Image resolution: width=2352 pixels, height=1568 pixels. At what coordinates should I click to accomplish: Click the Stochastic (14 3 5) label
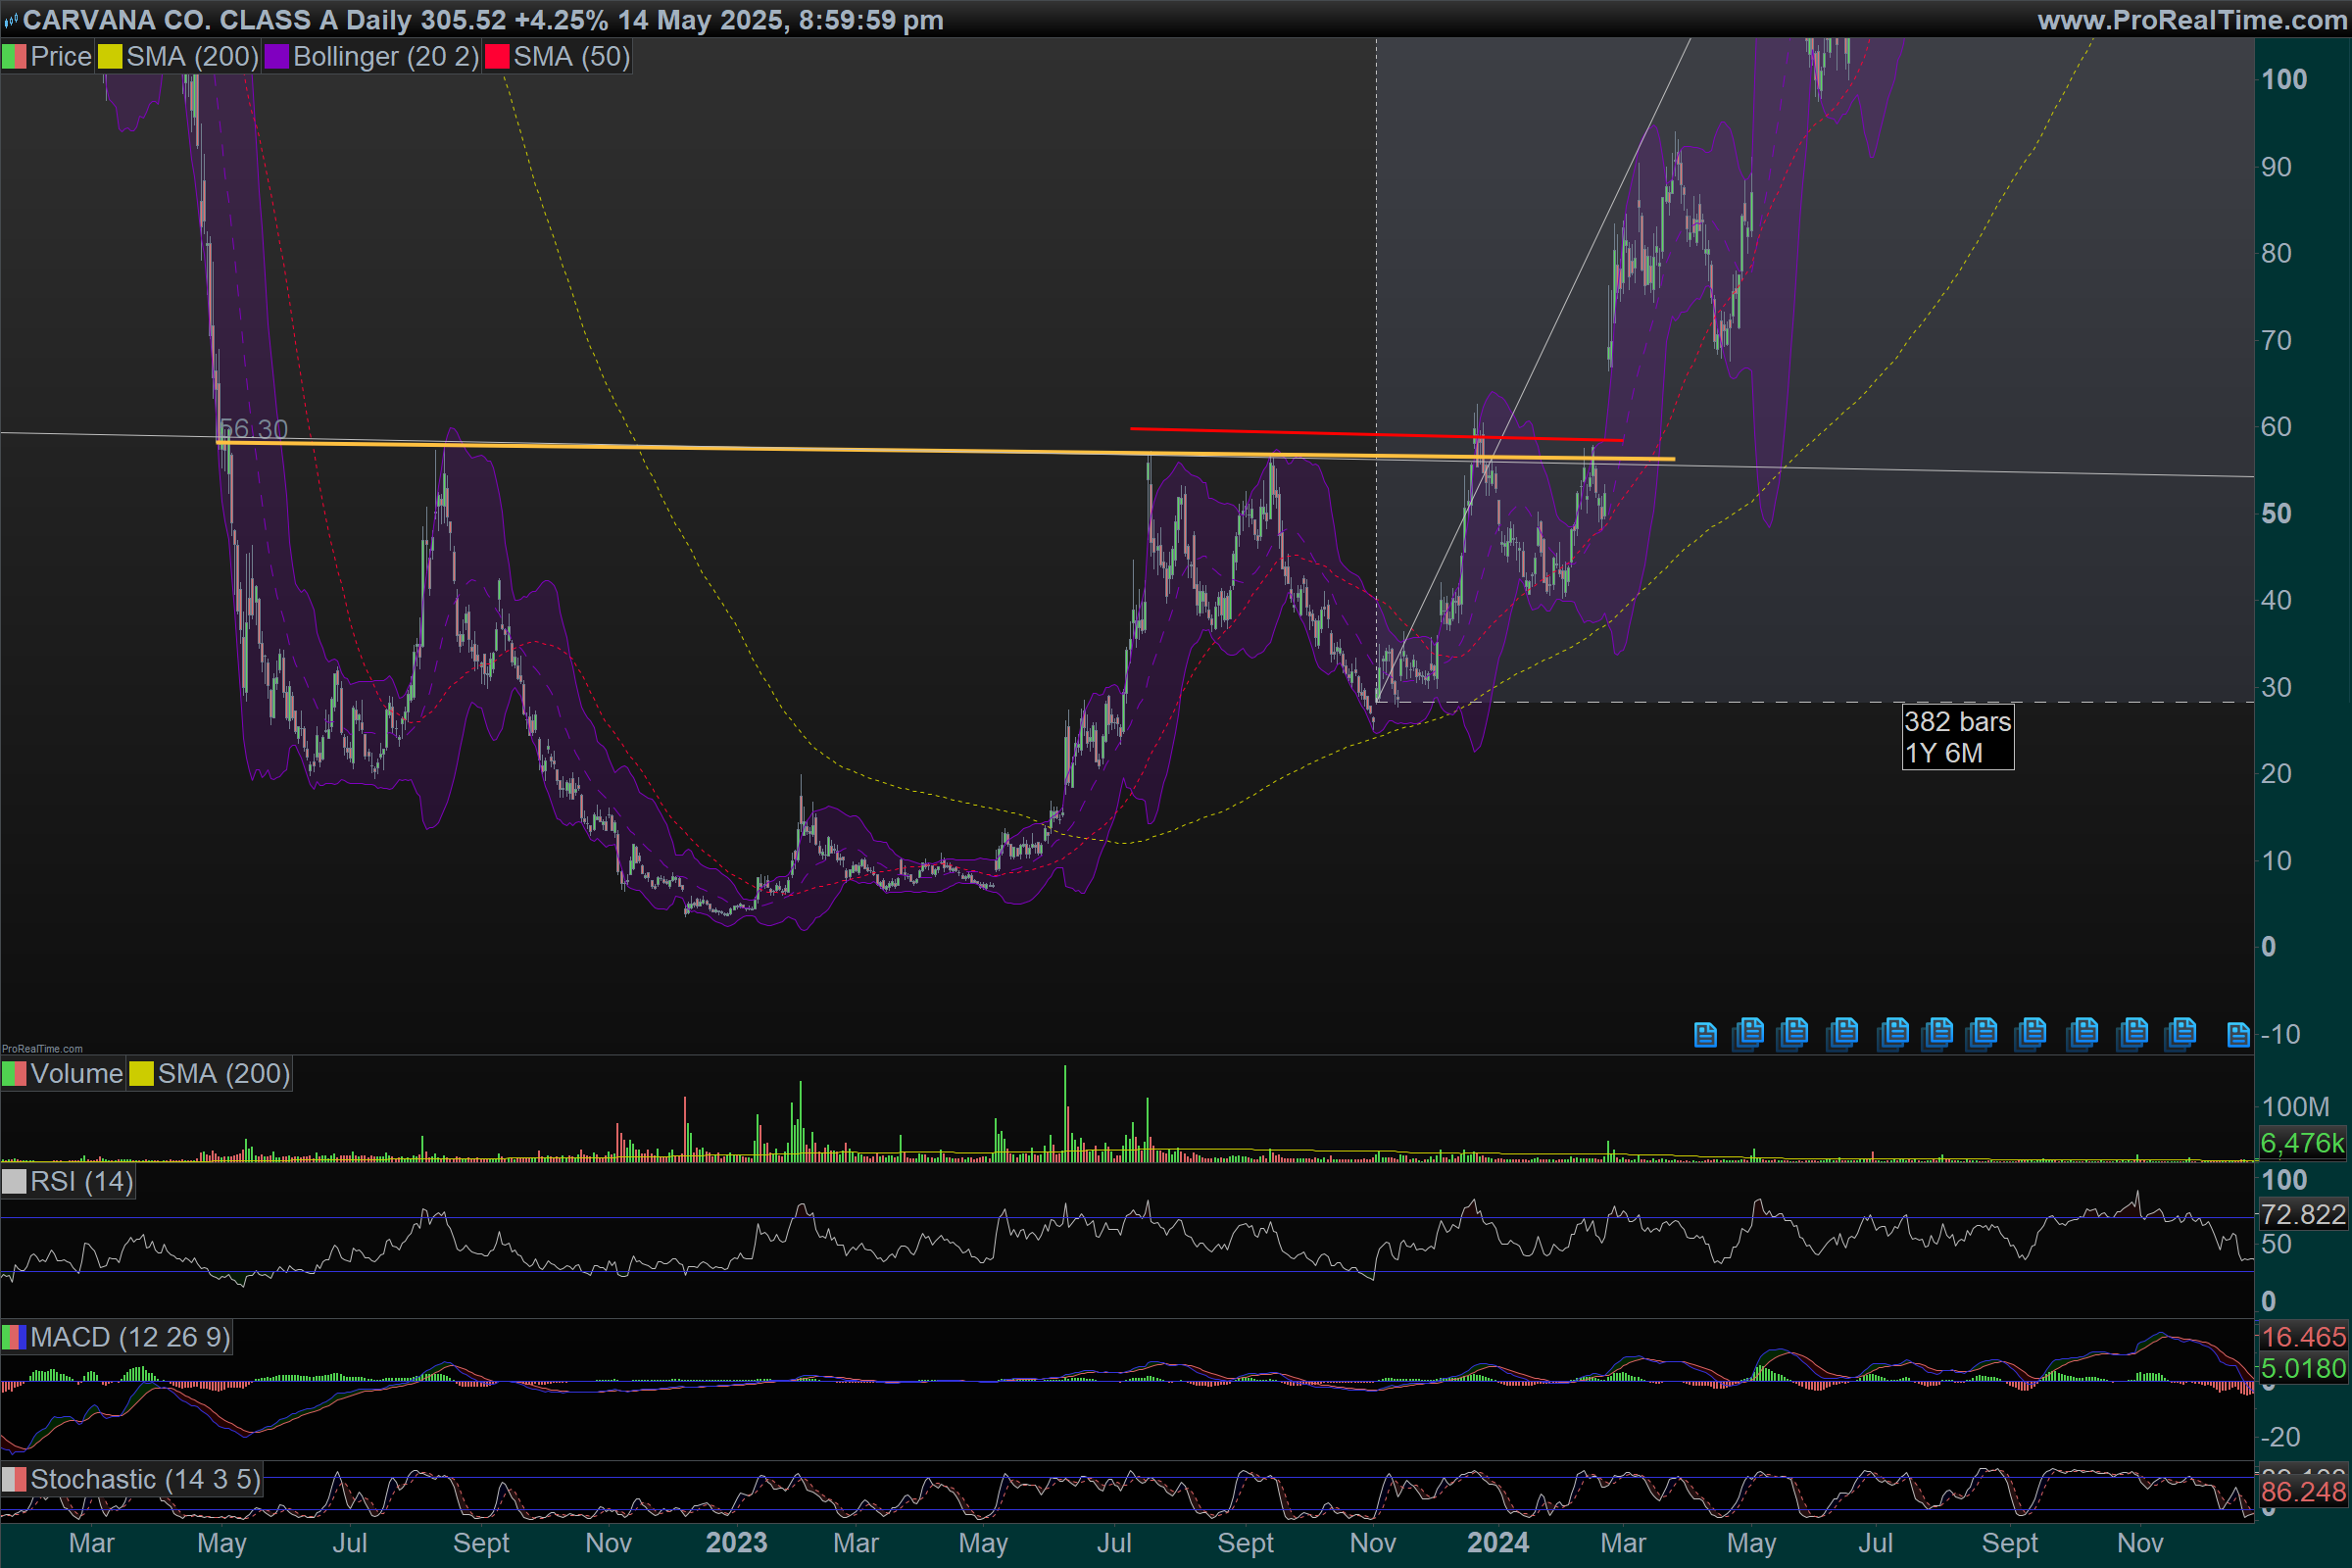pyautogui.click(x=145, y=1479)
